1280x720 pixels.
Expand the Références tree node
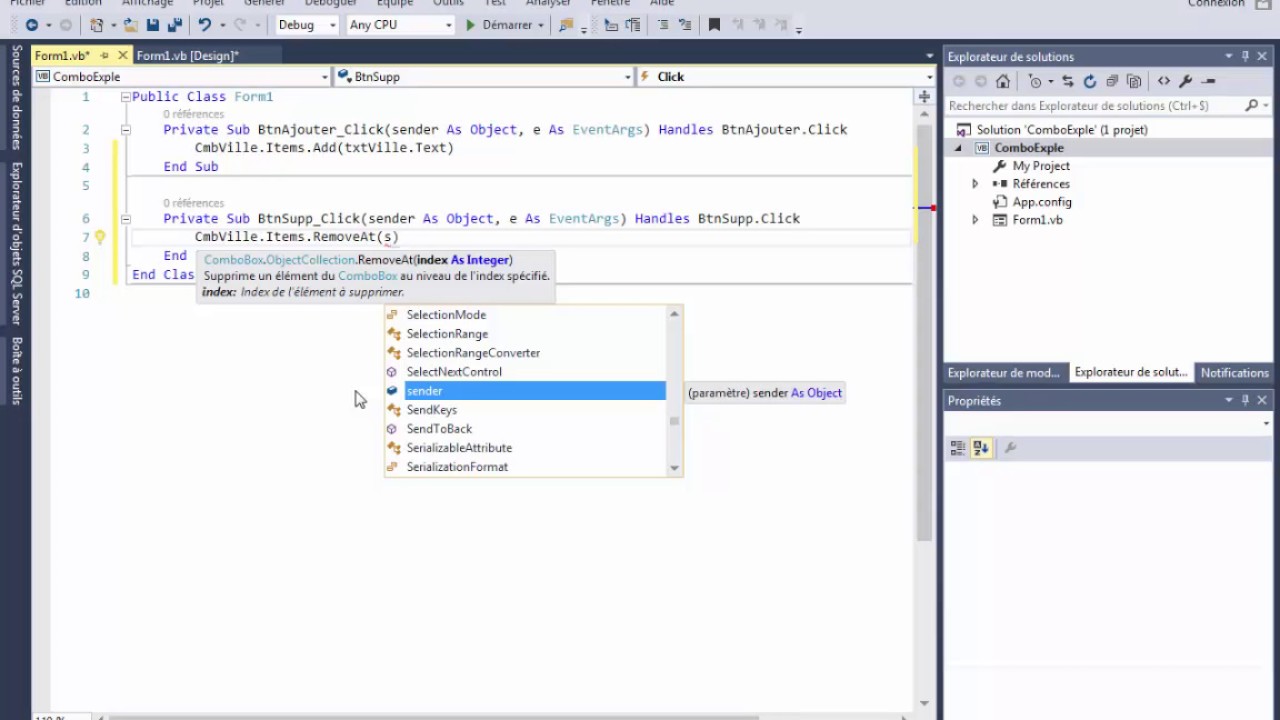click(975, 184)
